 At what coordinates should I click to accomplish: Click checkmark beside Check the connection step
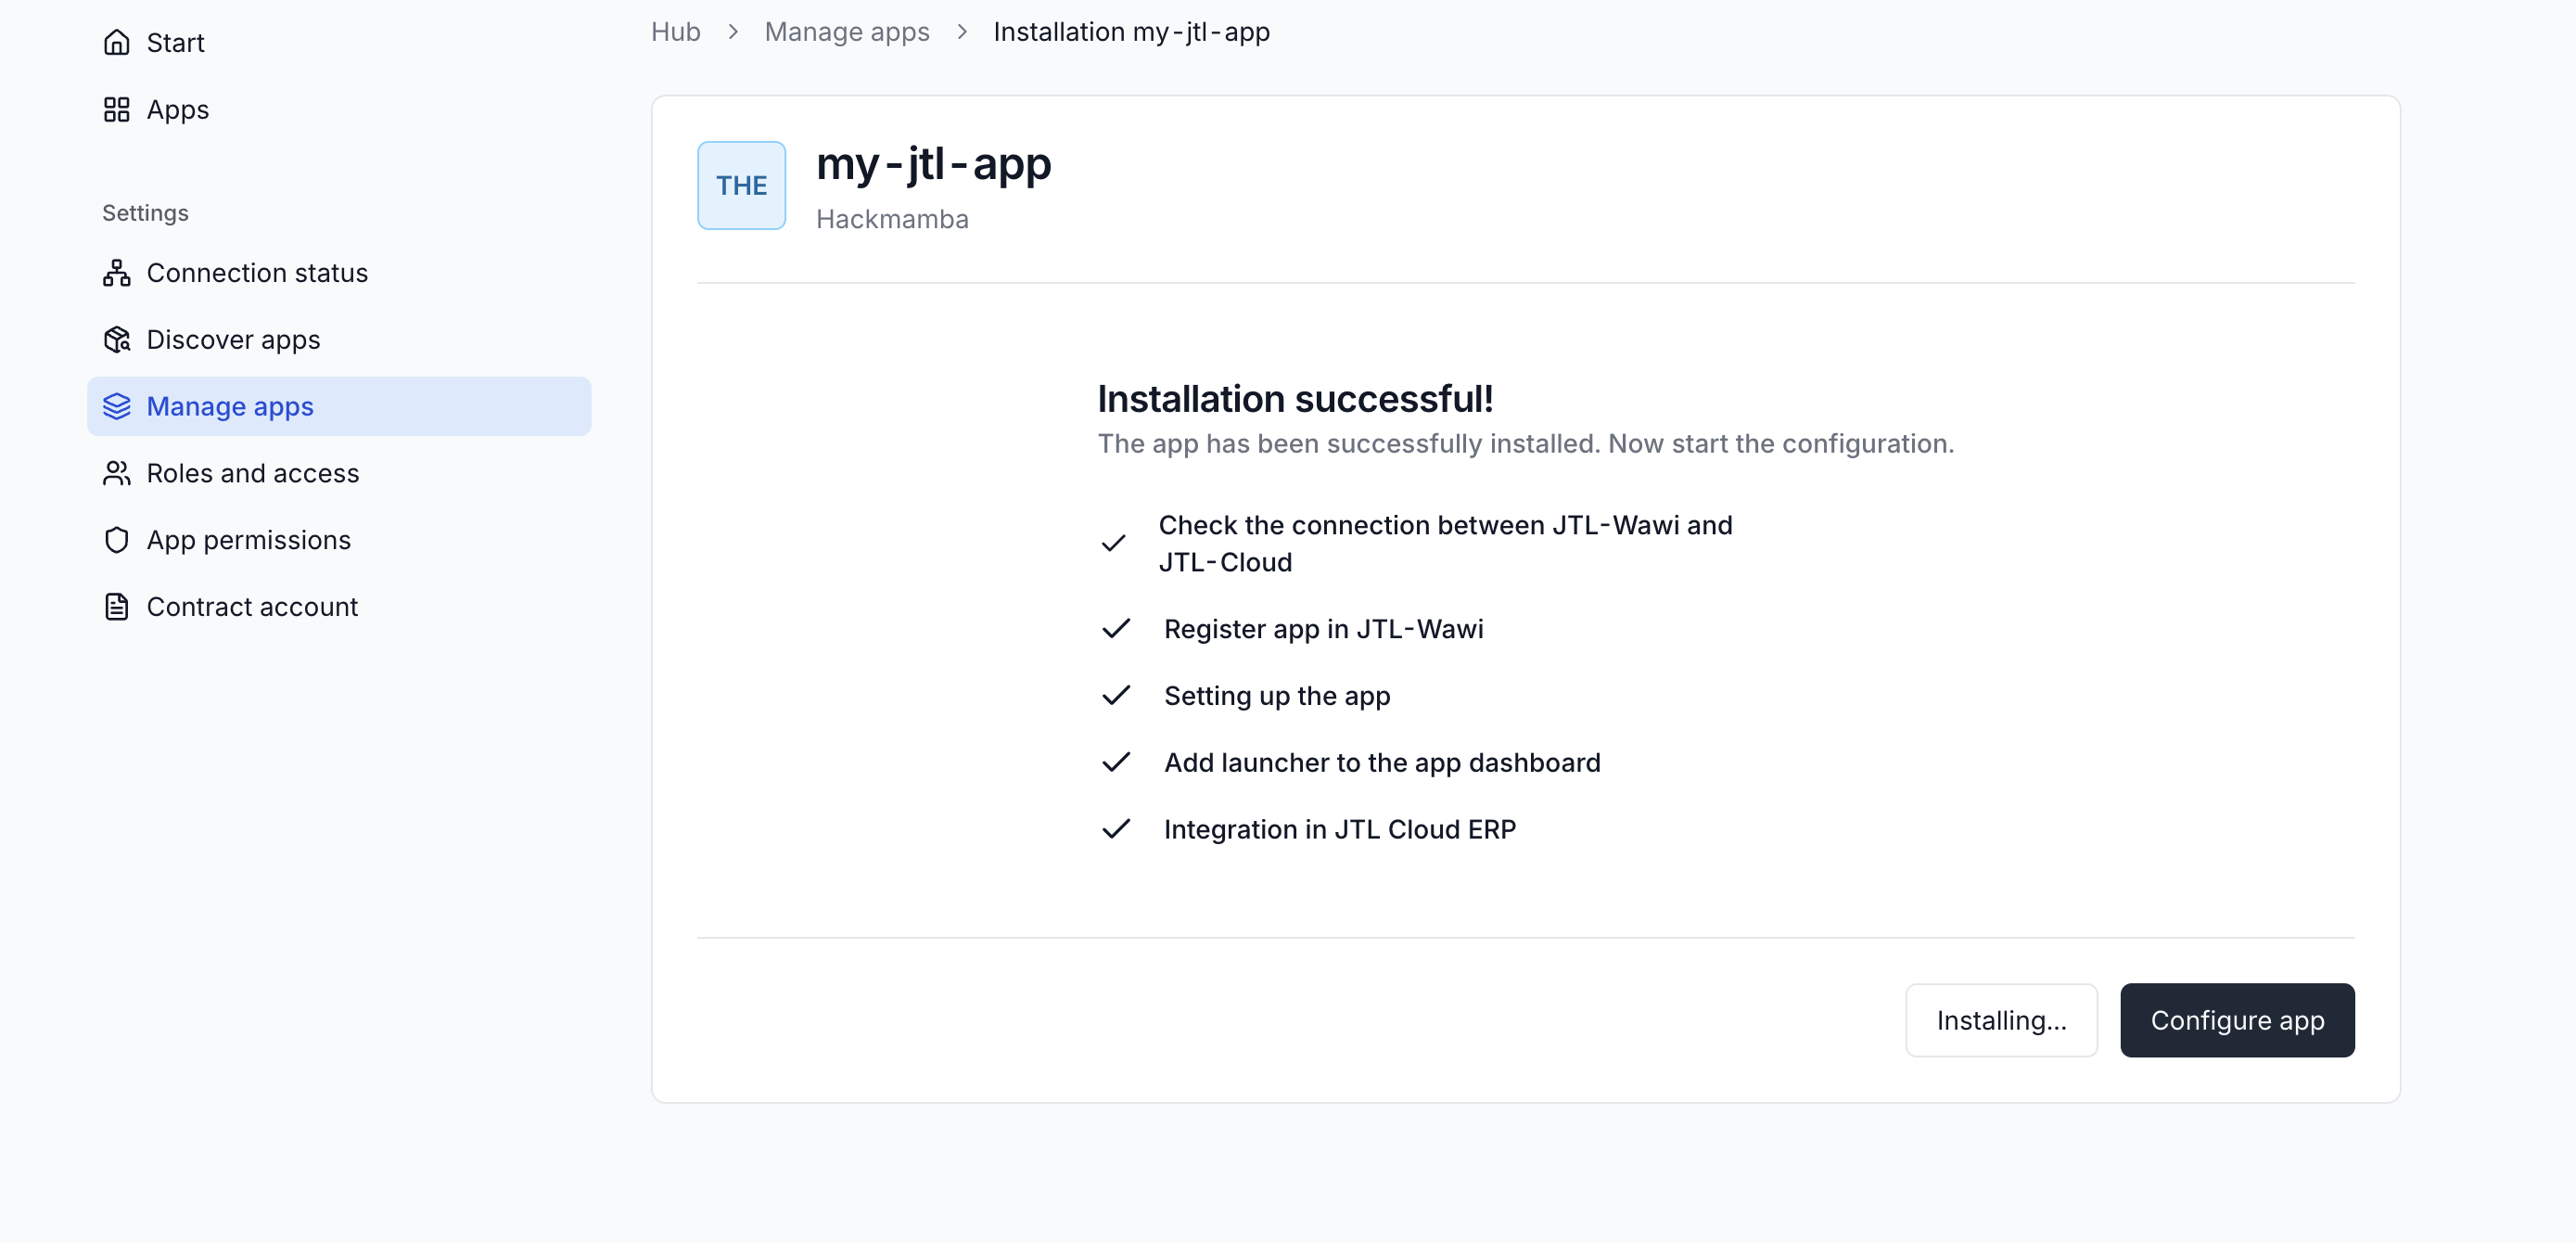1113,544
